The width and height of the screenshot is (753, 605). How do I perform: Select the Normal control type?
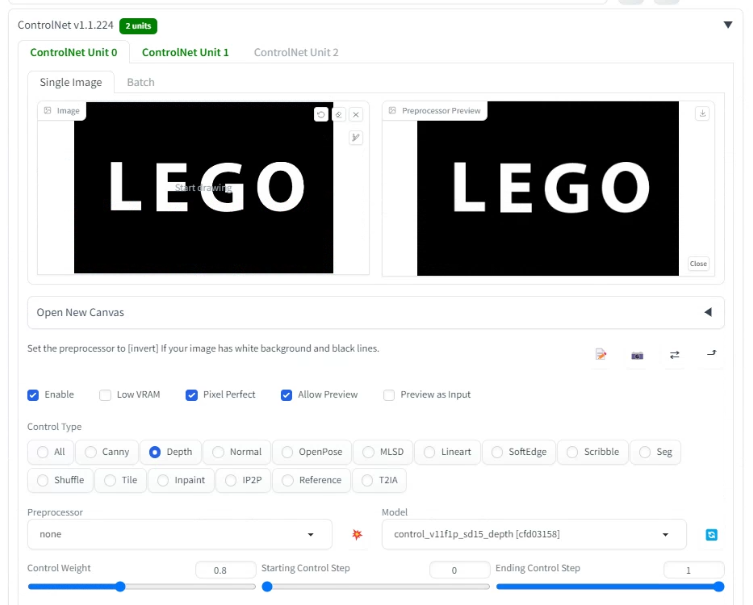pos(237,452)
